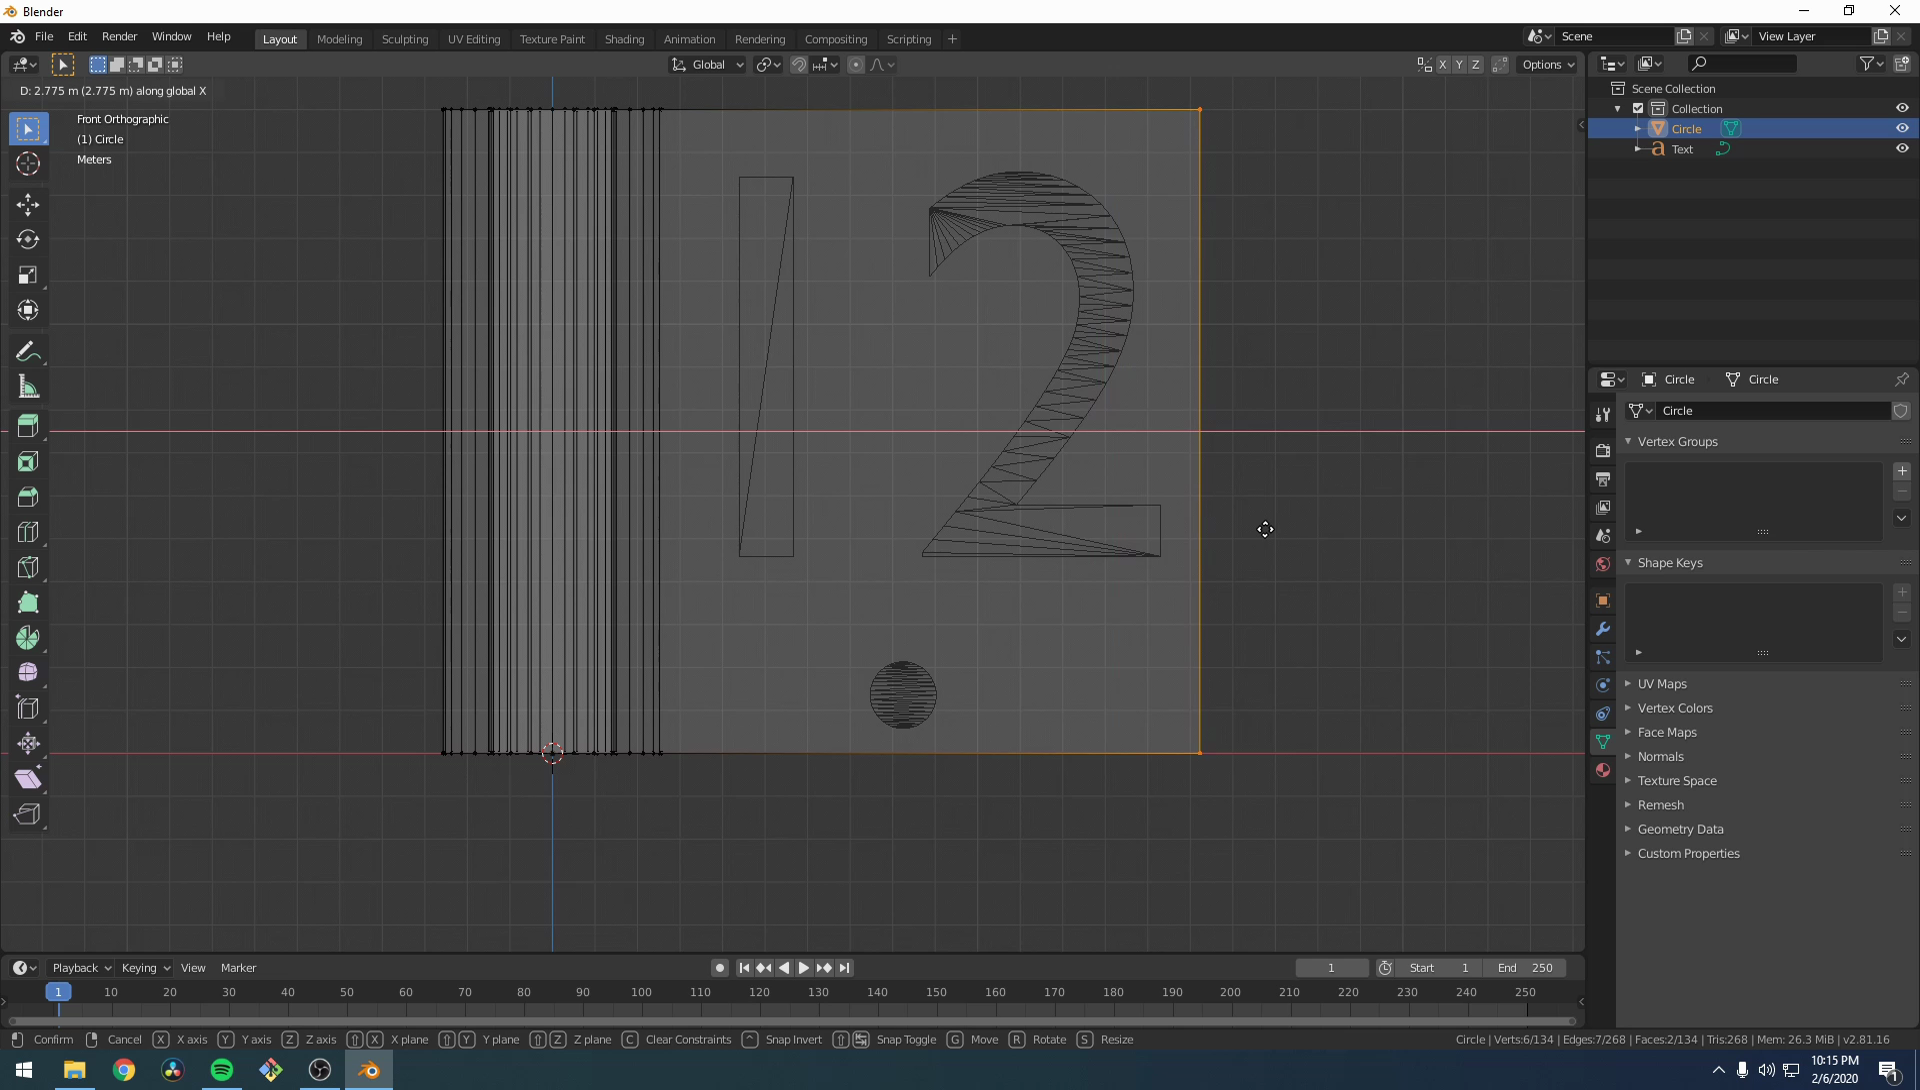Jump to timeline start frame button

click(744, 968)
